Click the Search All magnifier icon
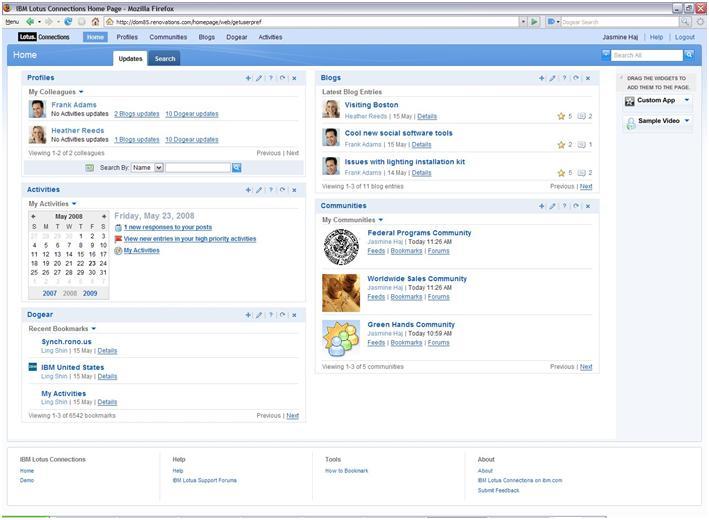The width and height of the screenshot is (709, 520). [x=689, y=55]
